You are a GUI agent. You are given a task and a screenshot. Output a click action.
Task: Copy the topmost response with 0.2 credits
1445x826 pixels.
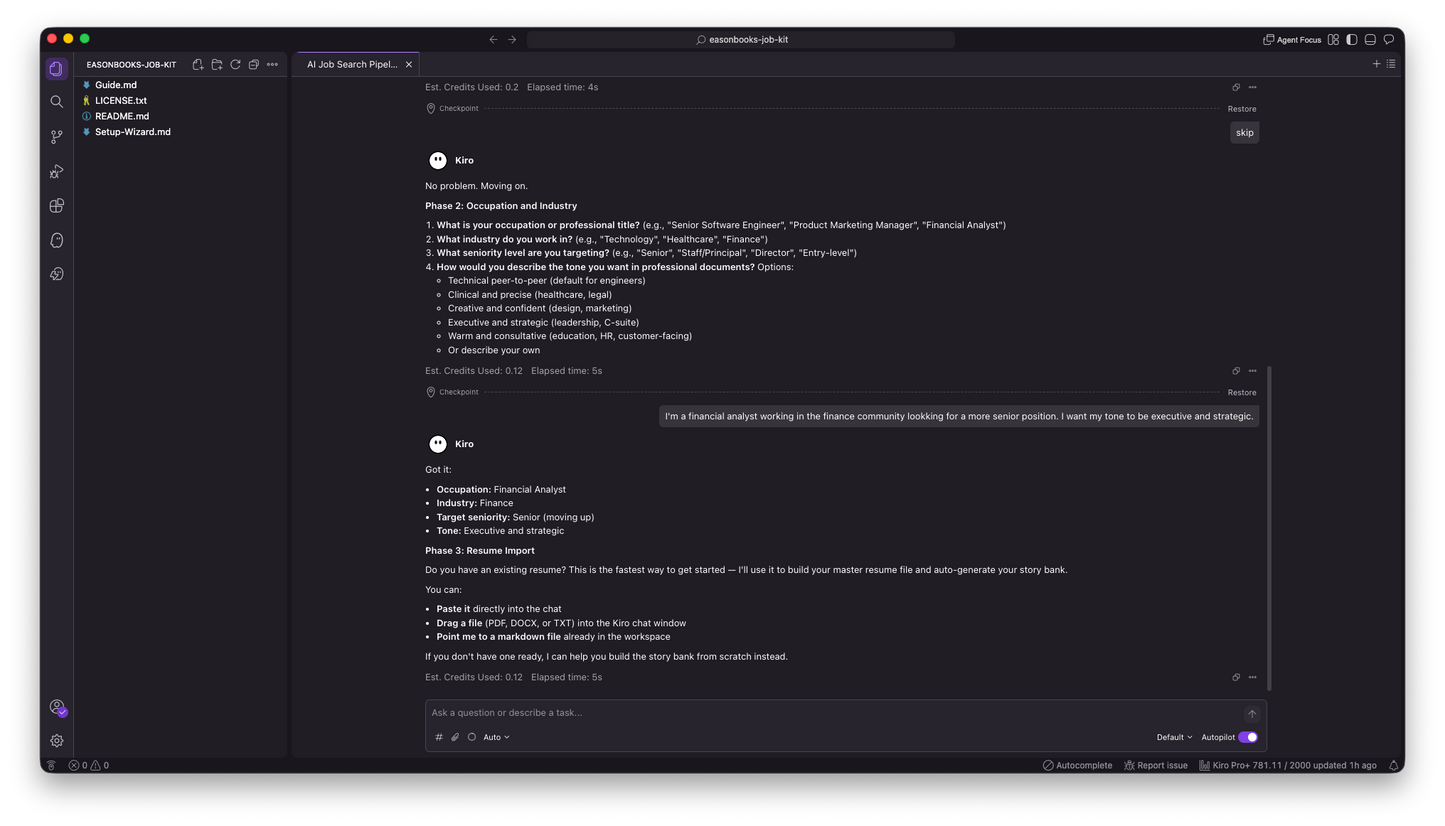(x=1236, y=87)
